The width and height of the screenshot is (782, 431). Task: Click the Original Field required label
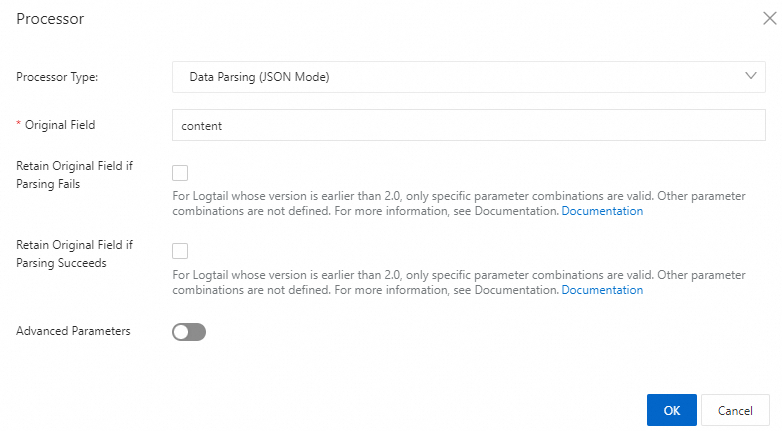(55, 125)
